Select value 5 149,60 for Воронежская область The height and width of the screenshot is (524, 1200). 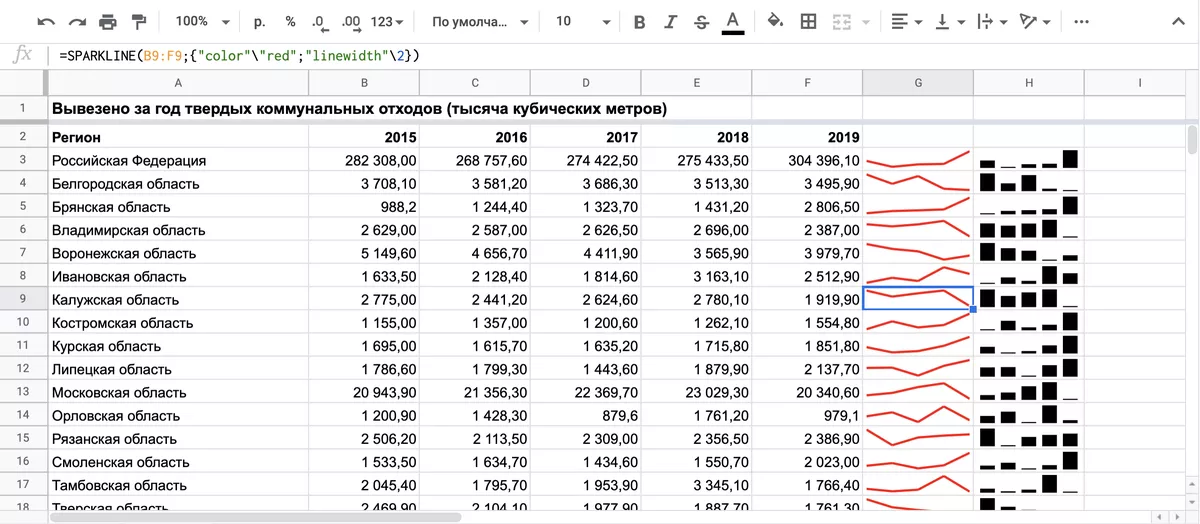click(x=364, y=253)
